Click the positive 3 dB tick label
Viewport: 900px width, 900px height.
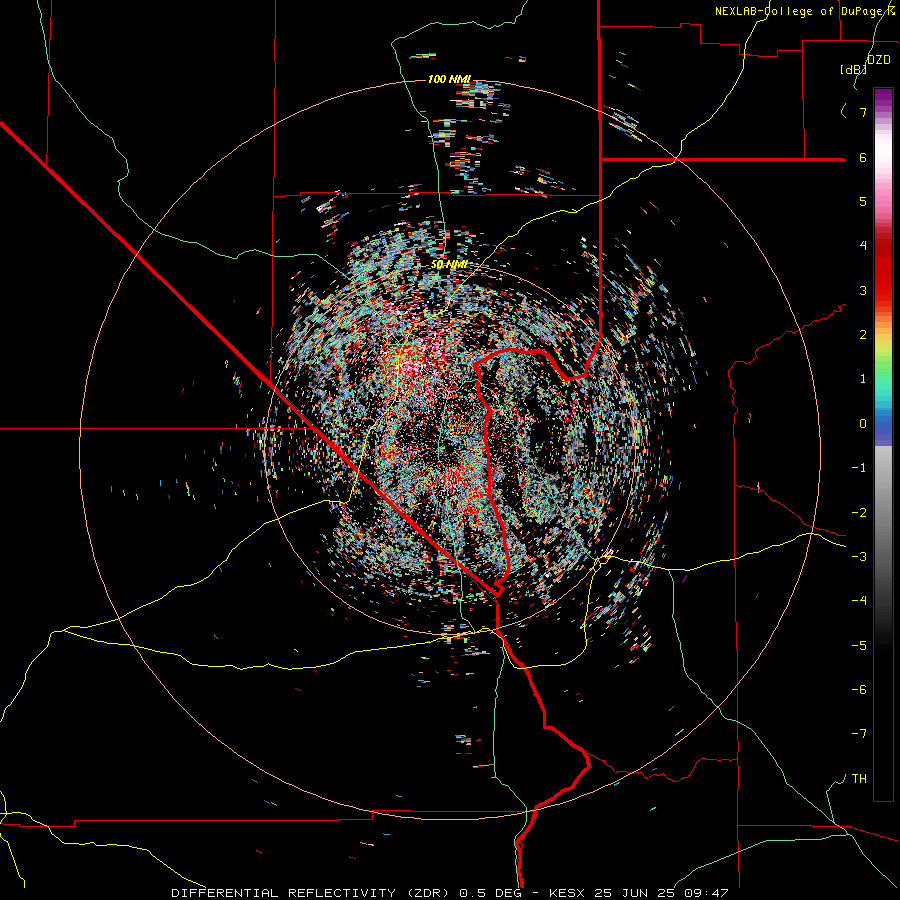coord(863,290)
